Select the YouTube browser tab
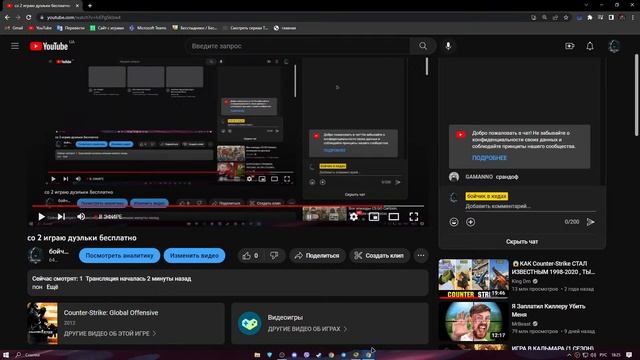Image resolution: width=640 pixels, height=360 pixels. click(41, 6)
